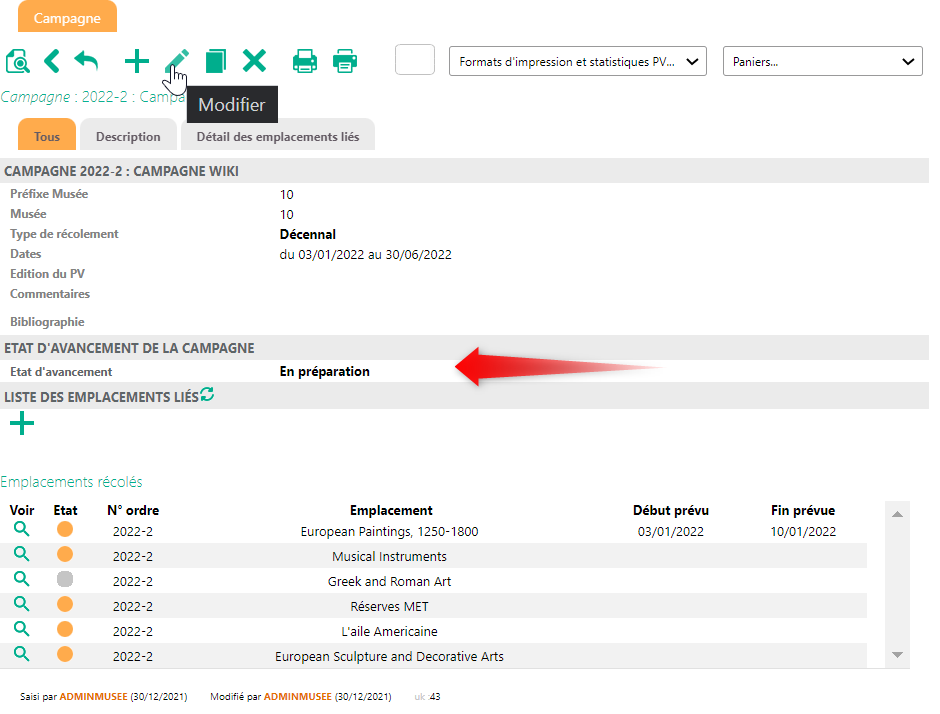Click the return arrow icon

[87, 62]
